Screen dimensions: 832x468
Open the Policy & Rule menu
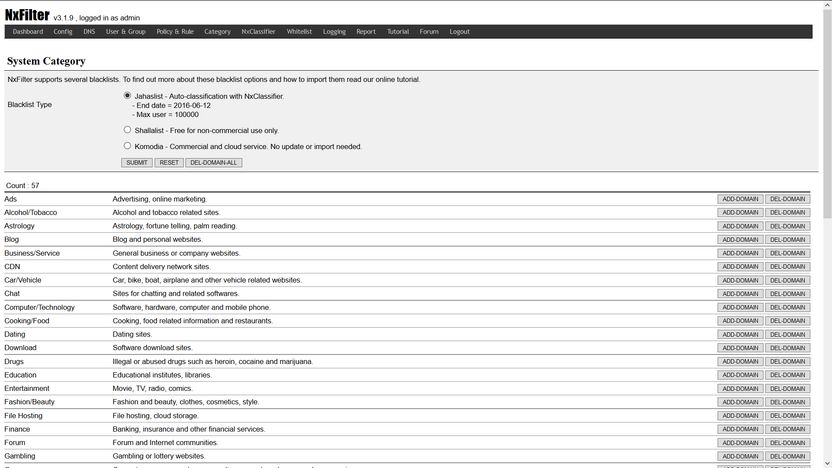coord(175,32)
